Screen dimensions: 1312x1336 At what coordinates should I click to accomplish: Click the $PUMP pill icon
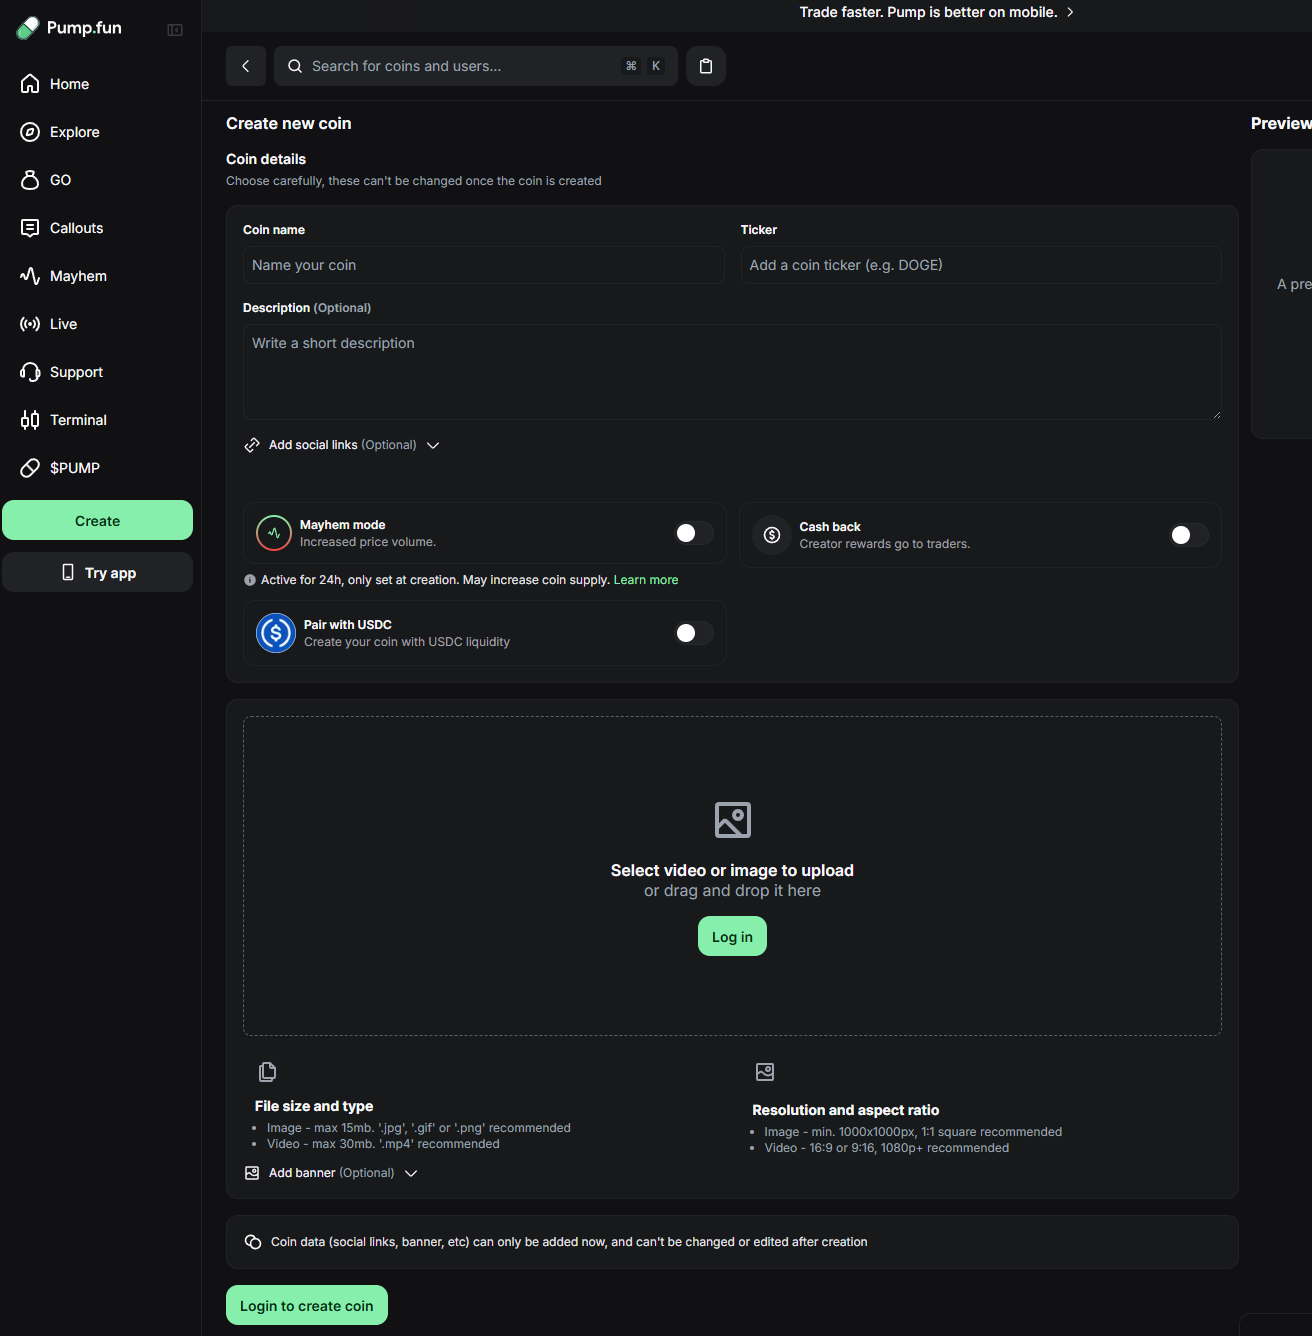(30, 468)
